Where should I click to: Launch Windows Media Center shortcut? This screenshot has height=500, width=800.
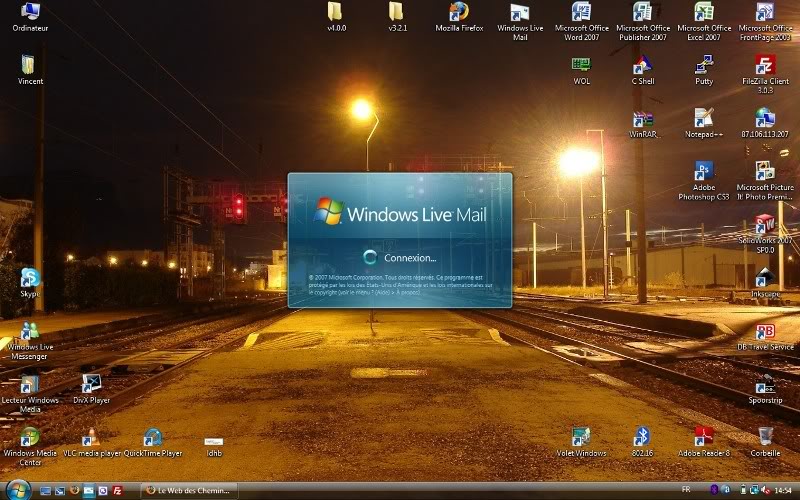(x=30, y=447)
